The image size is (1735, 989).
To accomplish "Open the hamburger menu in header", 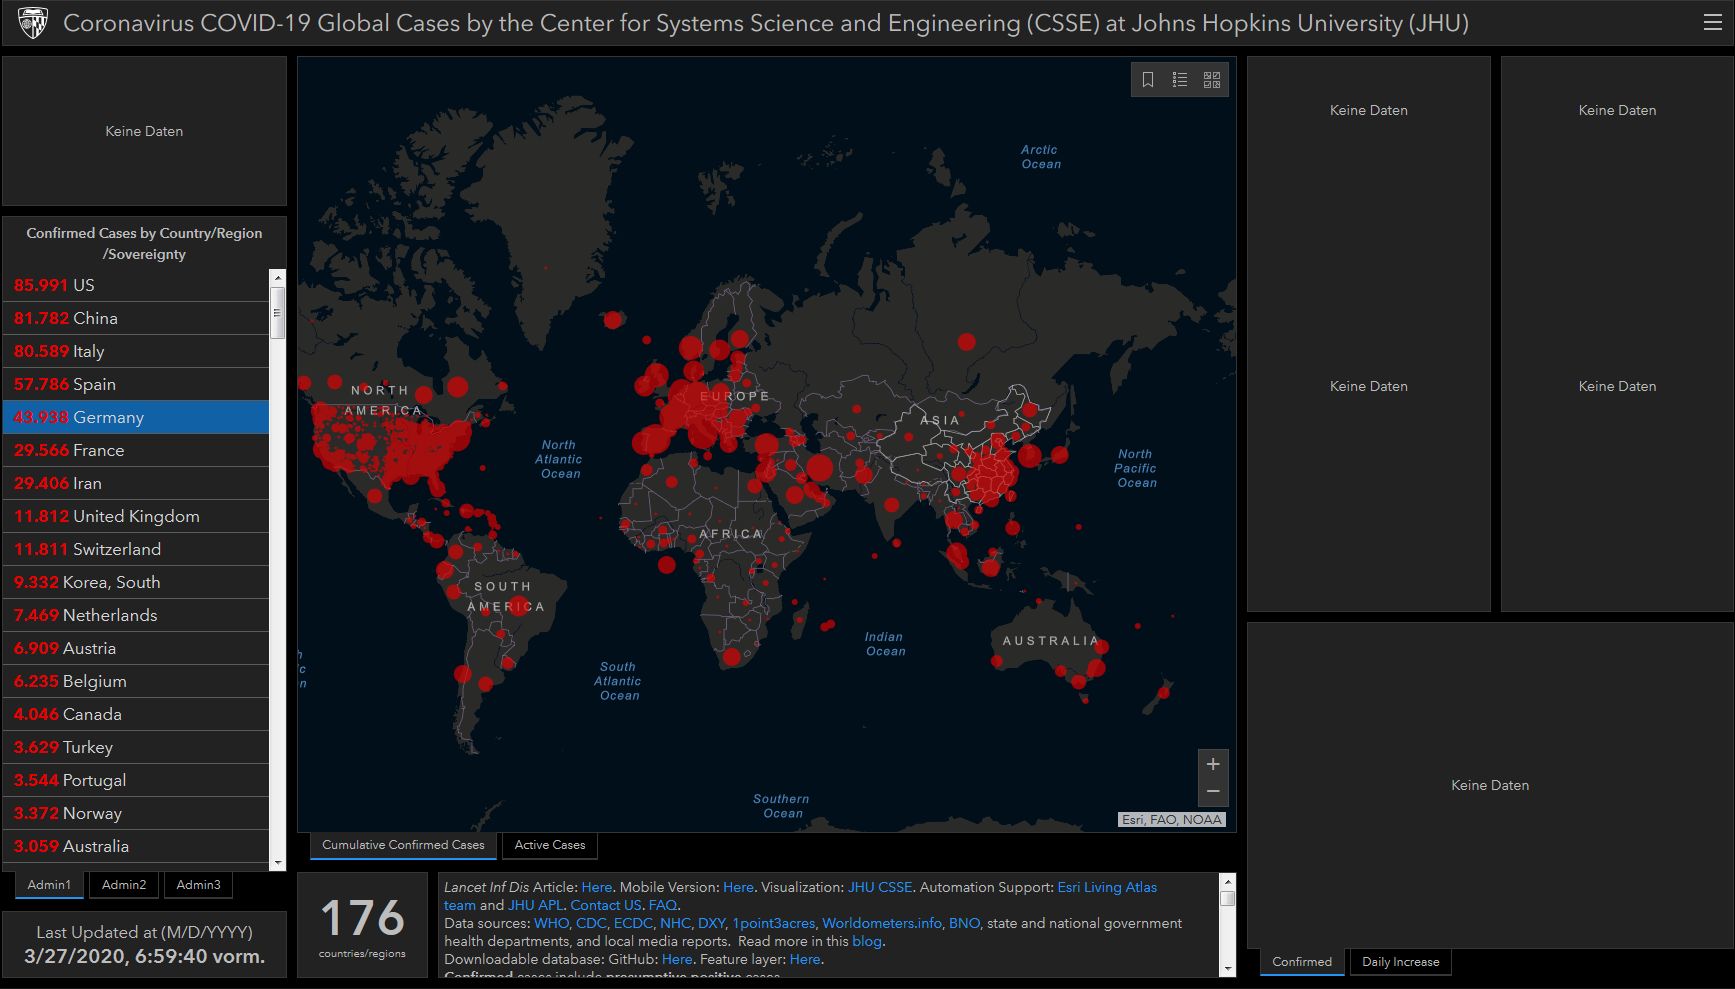I will [x=1712, y=23].
